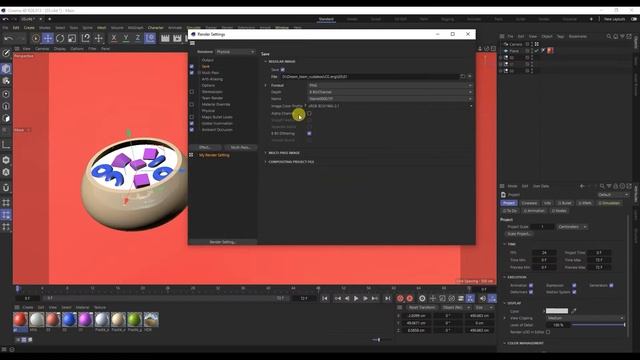Toggle the Ambient Occlusion checkbox
Viewport: 640px width, 360px height.
pyautogui.click(x=192, y=130)
